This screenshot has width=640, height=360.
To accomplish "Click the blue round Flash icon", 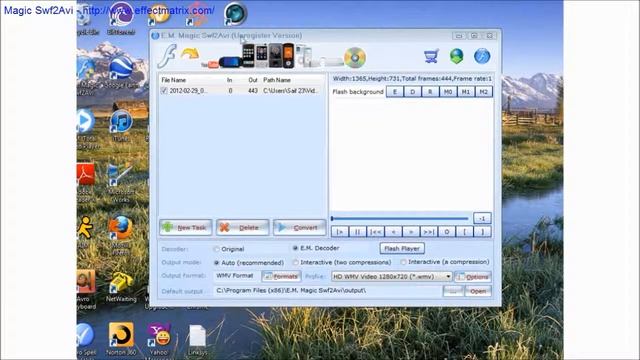I will click(482, 56).
